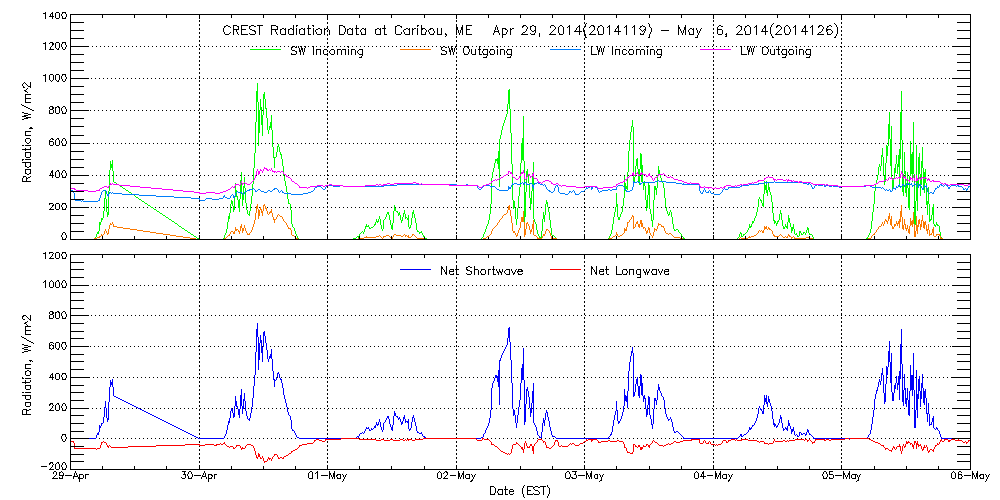Select the 29-Apr date tick label
1000x500 pixels.
tap(72, 477)
